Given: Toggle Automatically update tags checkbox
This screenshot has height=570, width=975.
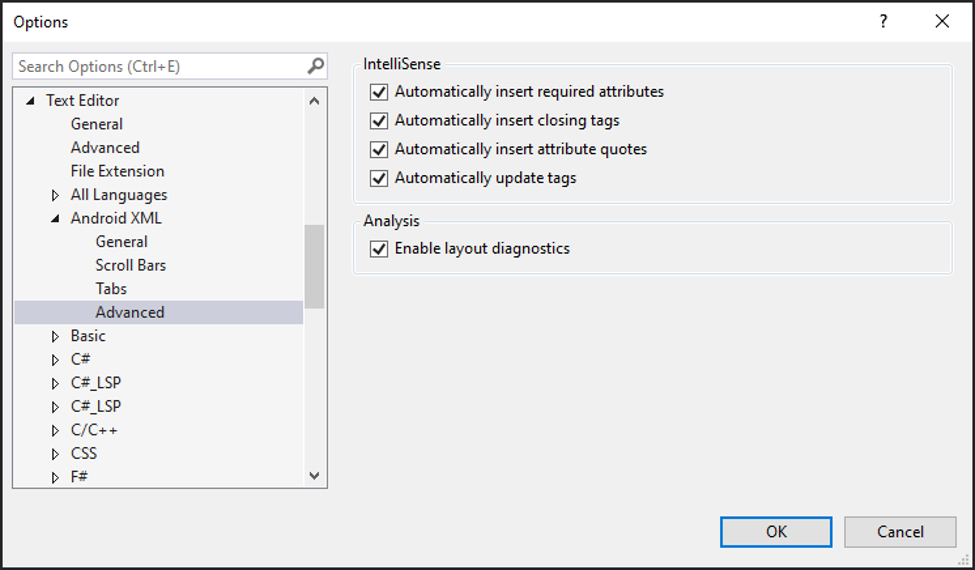Looking at the screenshot, I should [379, 178].
